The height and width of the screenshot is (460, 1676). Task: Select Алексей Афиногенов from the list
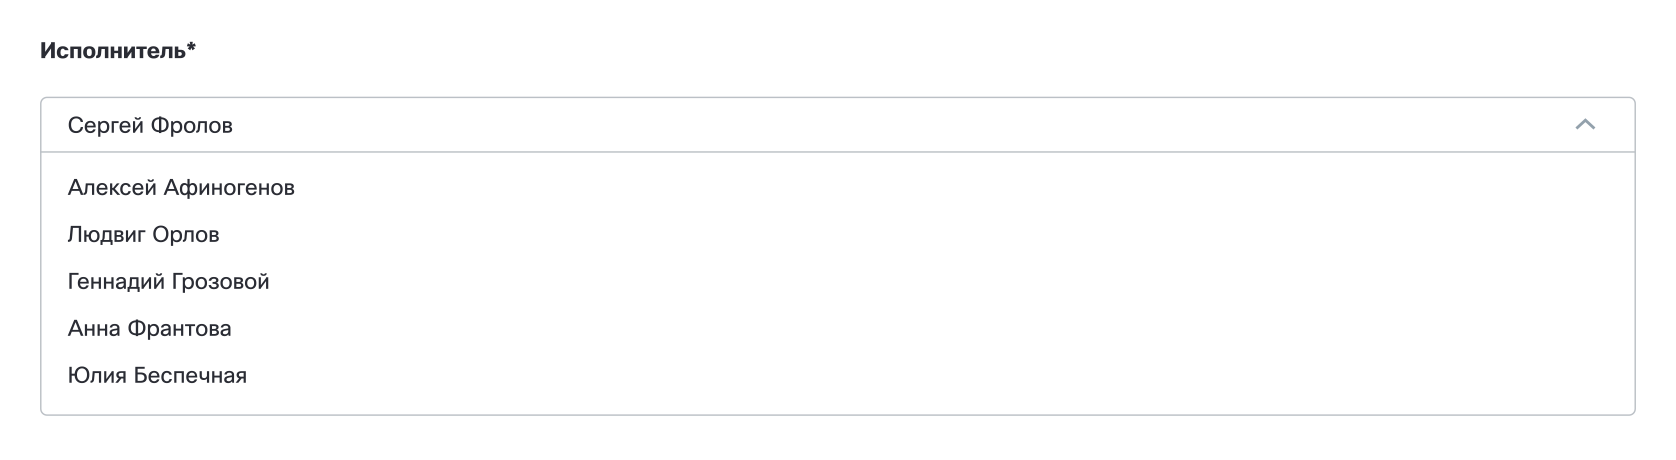[x=181, y=188]
